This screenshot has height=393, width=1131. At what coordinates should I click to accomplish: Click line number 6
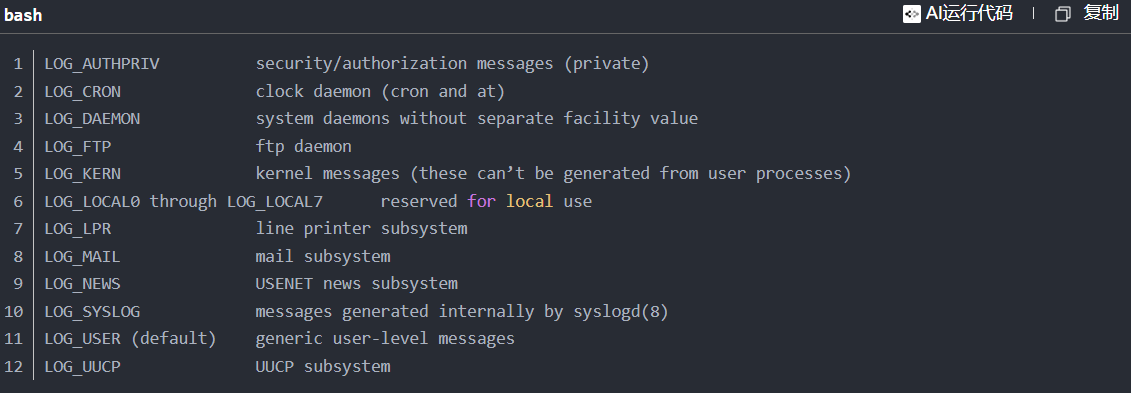(x=18, y=201)
